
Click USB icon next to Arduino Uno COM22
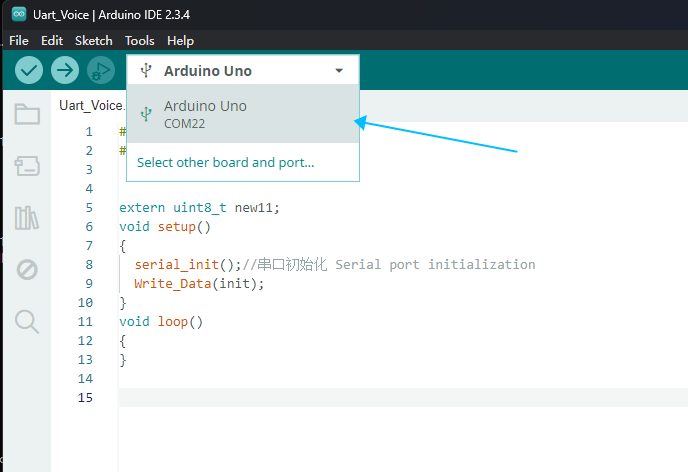click(146, 114)
